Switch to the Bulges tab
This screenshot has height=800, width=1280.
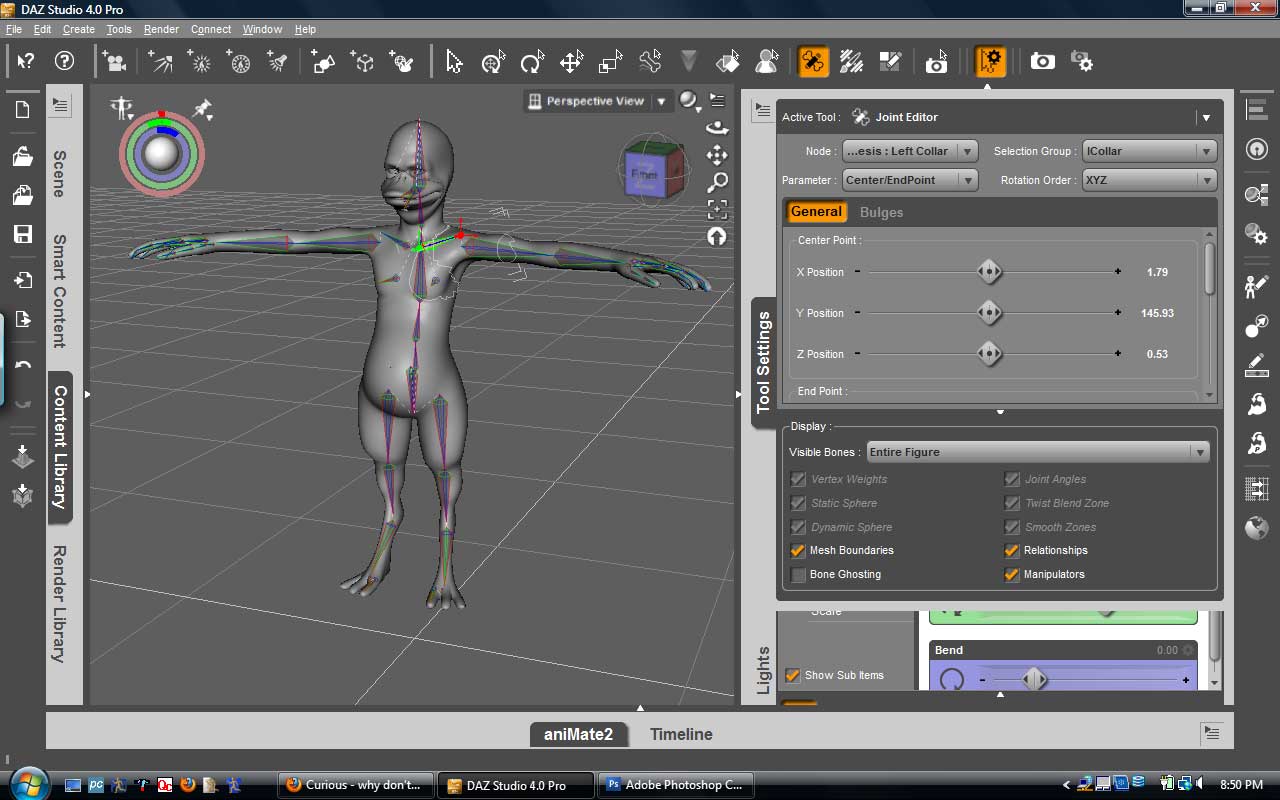click(881, 212)
